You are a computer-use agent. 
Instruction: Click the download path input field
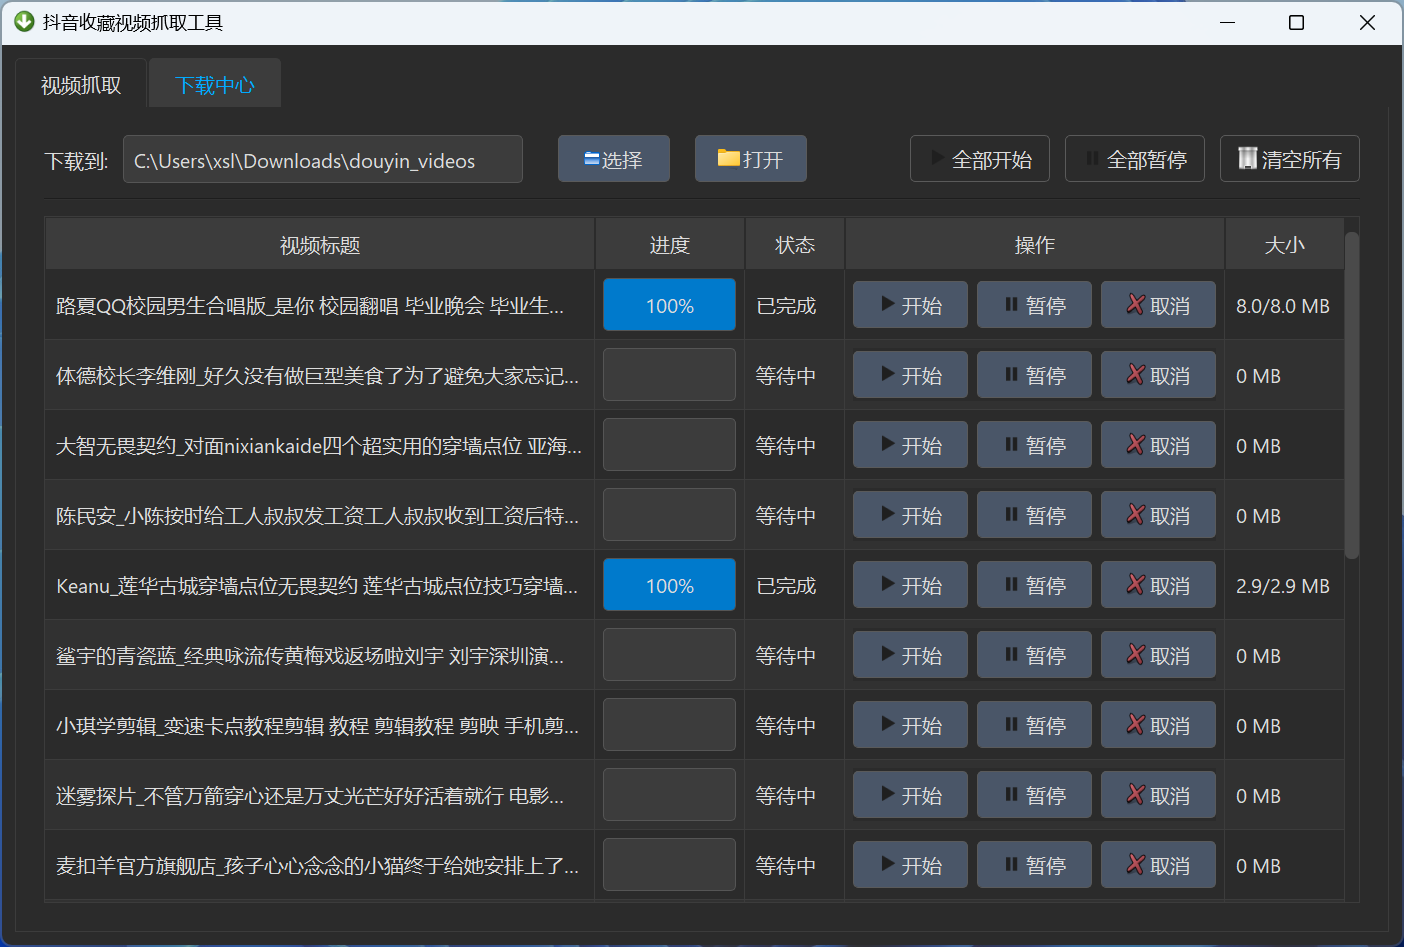[x=322, y=158]
